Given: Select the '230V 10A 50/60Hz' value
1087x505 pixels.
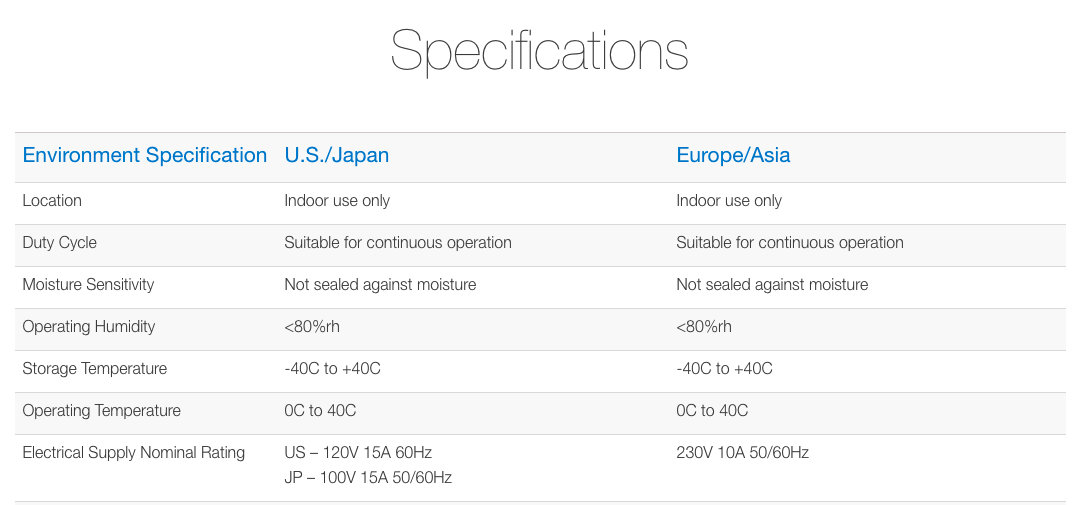Looking at the screenshot, I should [x=742, y=453].
